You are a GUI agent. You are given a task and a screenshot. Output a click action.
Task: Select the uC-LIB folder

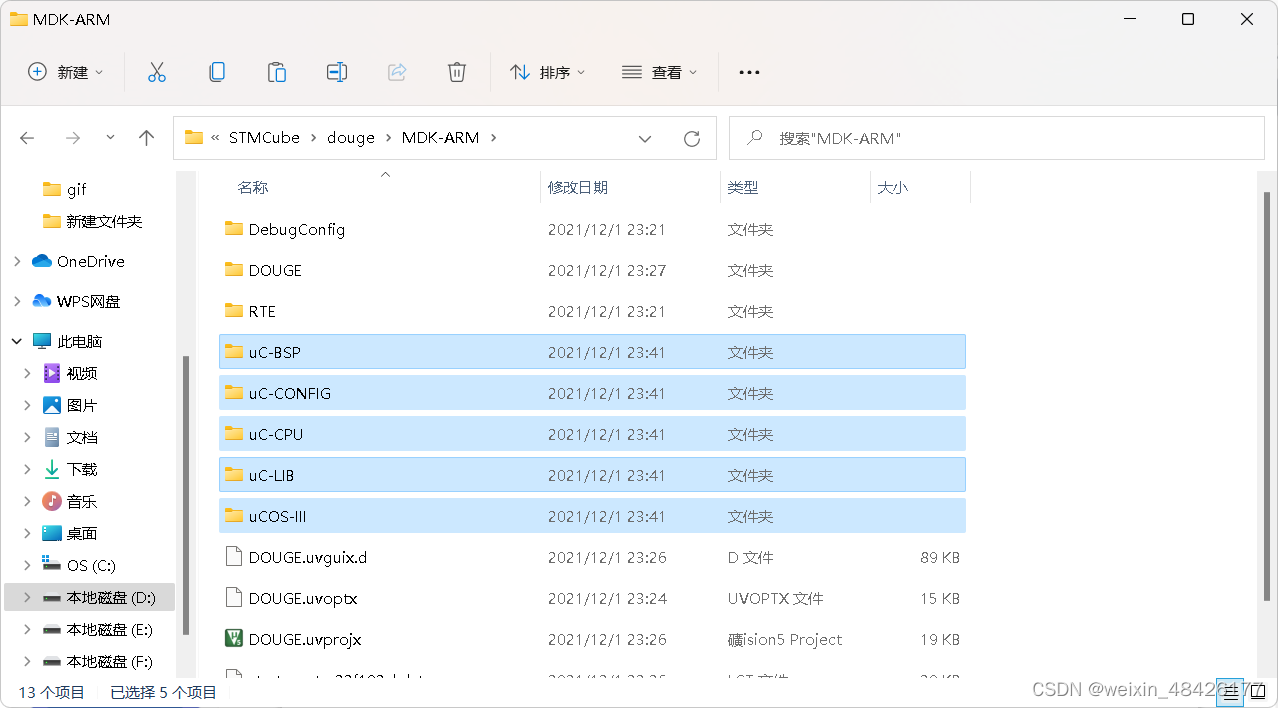(592, 475)
